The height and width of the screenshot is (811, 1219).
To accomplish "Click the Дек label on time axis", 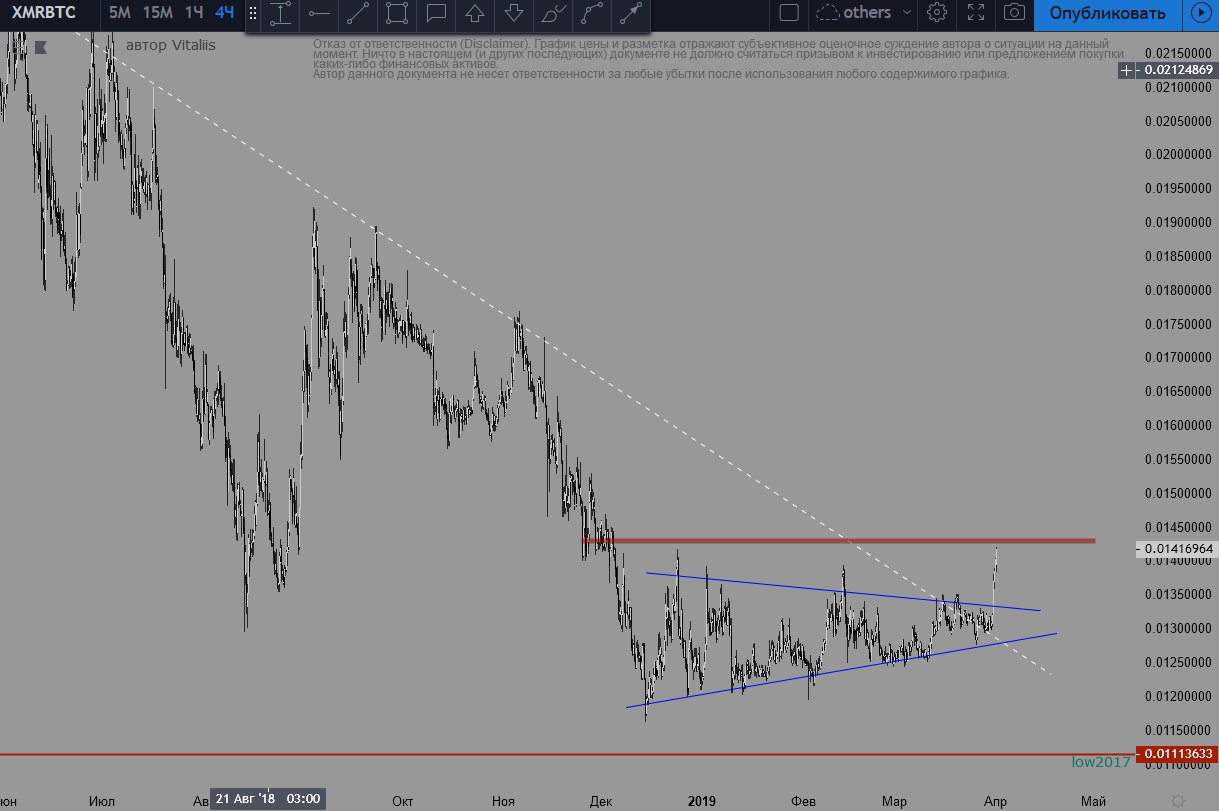I will 601,801.
